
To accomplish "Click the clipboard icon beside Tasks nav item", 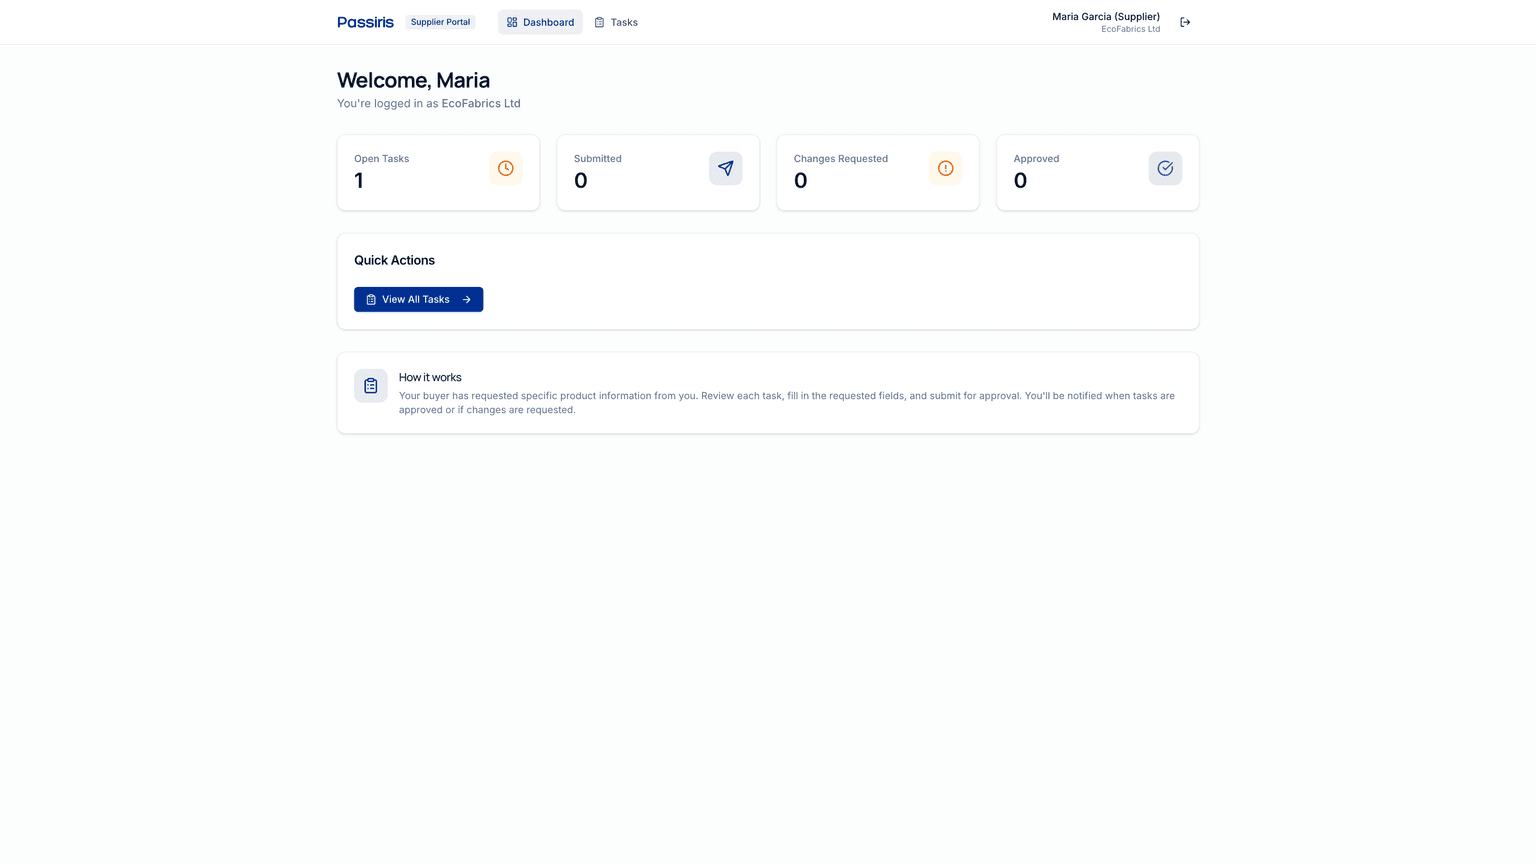I will tap(598, 21).
